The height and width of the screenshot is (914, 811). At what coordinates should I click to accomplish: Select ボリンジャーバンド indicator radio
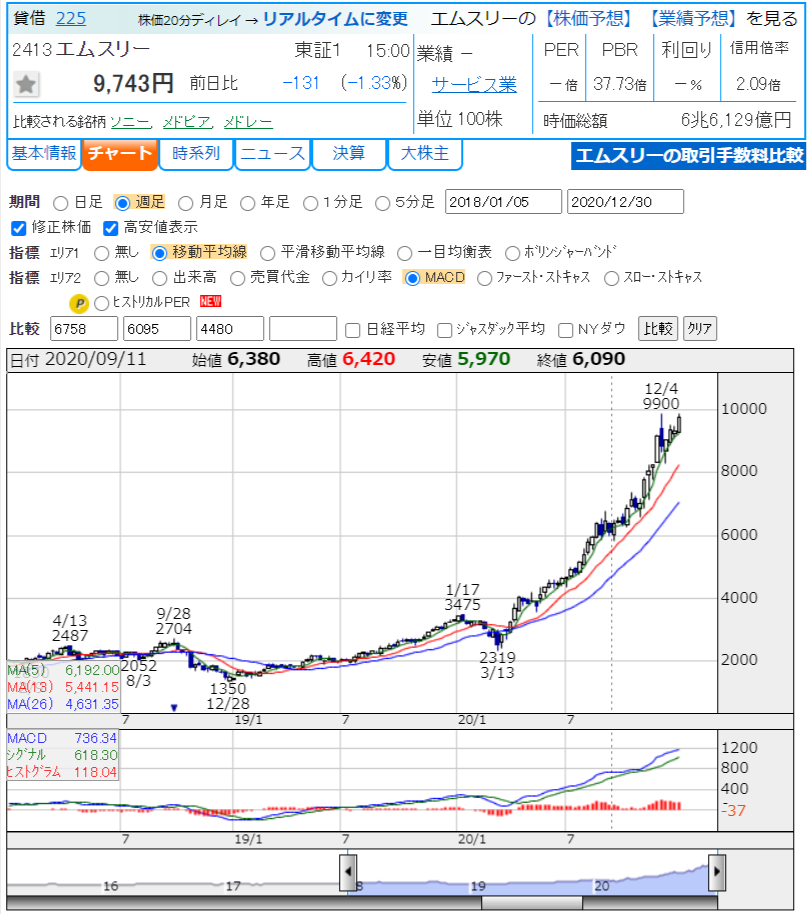512,253
